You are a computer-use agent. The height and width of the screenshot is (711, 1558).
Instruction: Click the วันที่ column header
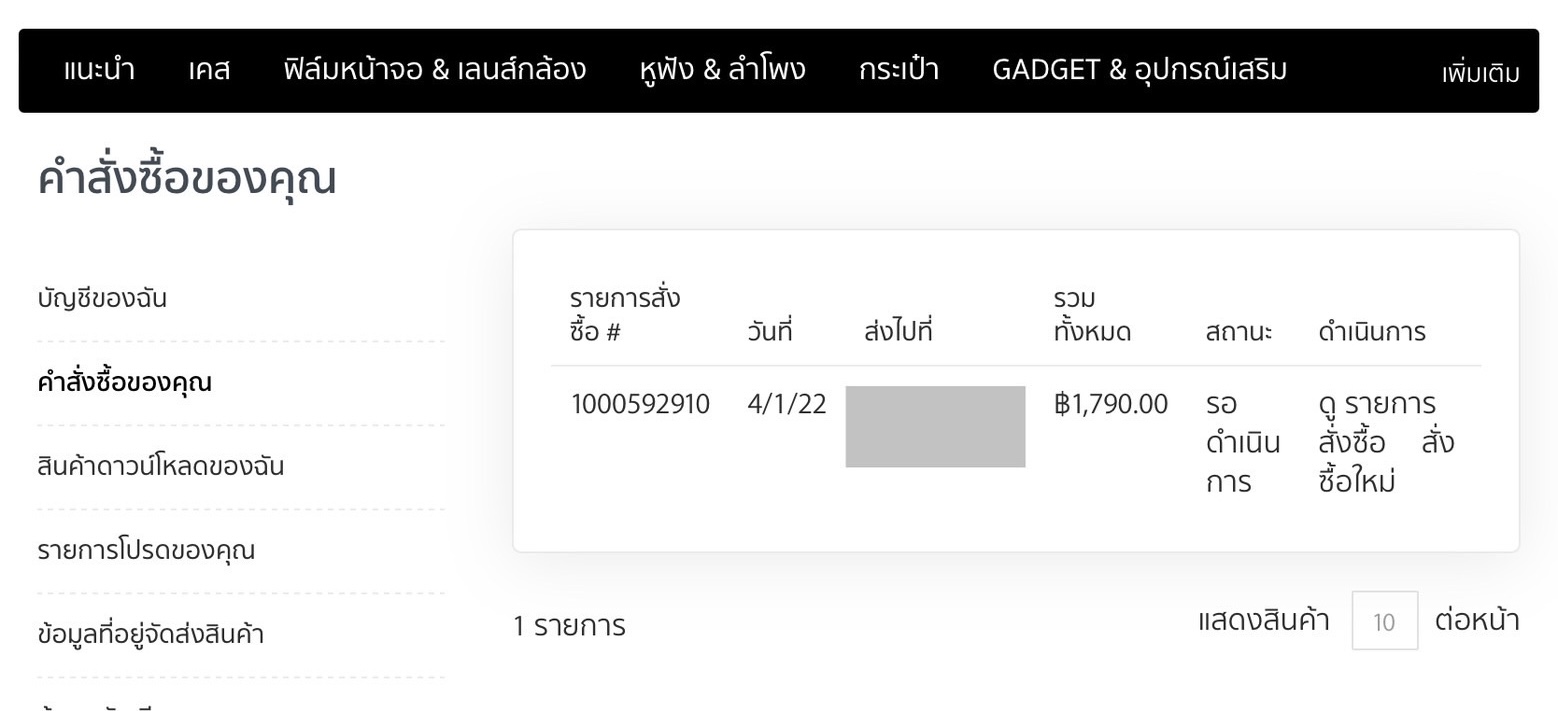point(770,332)
